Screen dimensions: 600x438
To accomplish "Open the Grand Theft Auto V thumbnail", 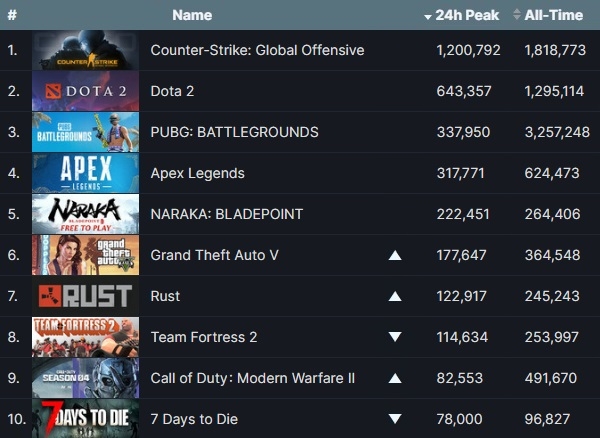I will coord(84,255).
